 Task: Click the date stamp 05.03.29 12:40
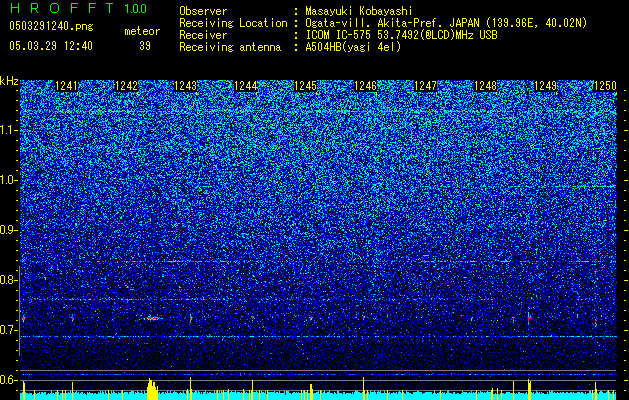[51, 46]
